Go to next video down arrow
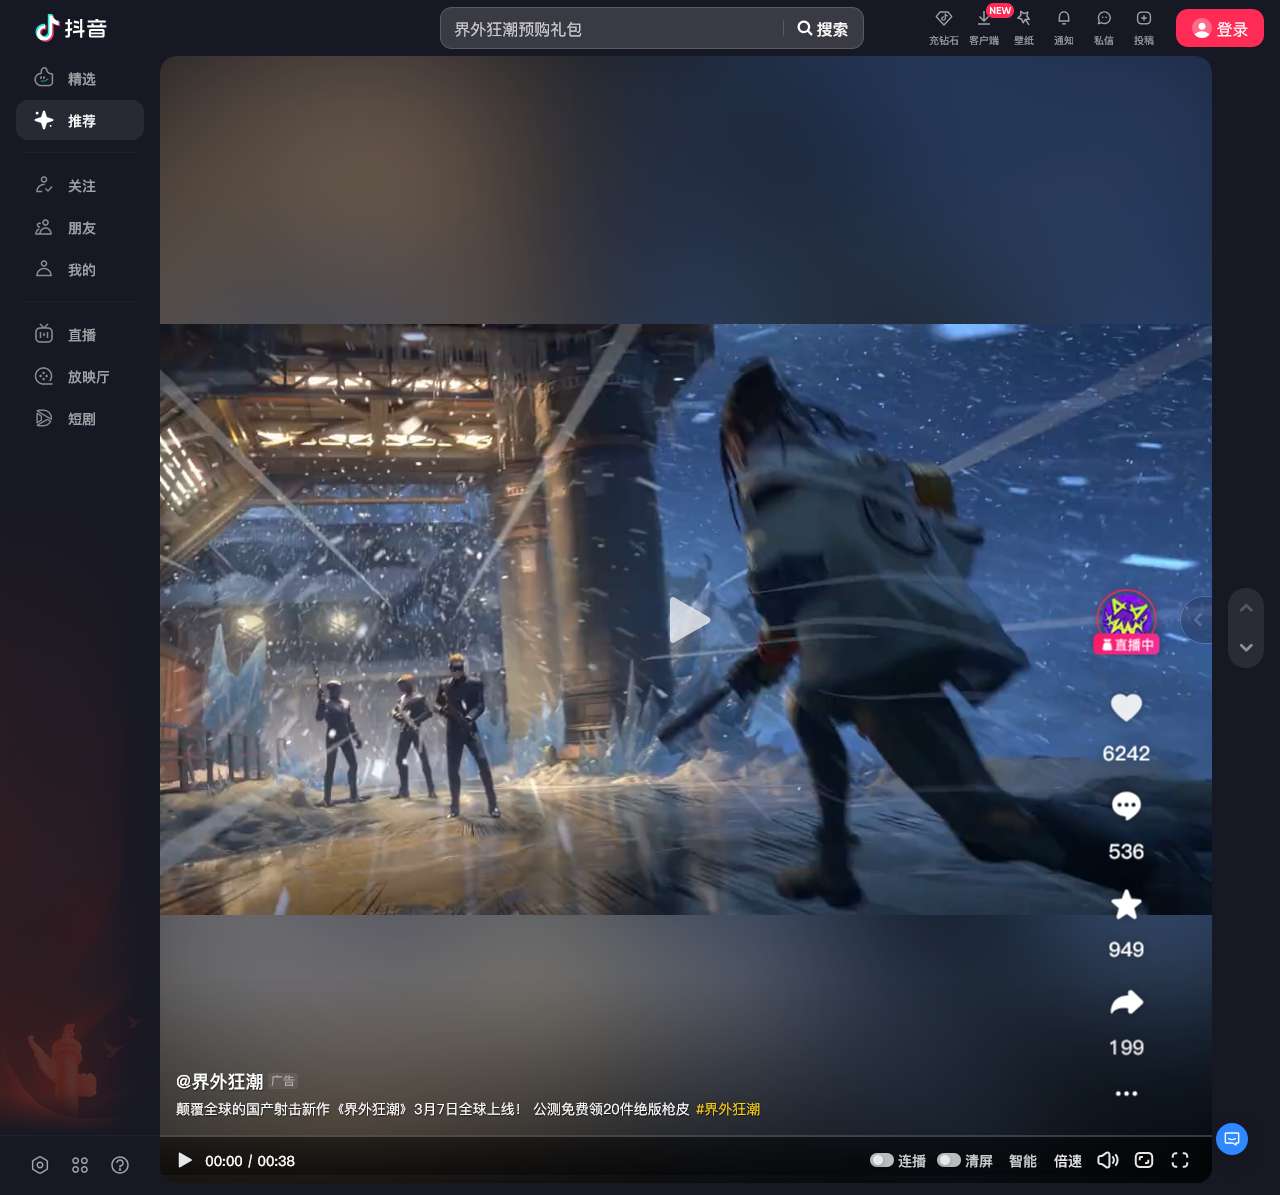The image size is (1280, 1195). (1246, 647)
